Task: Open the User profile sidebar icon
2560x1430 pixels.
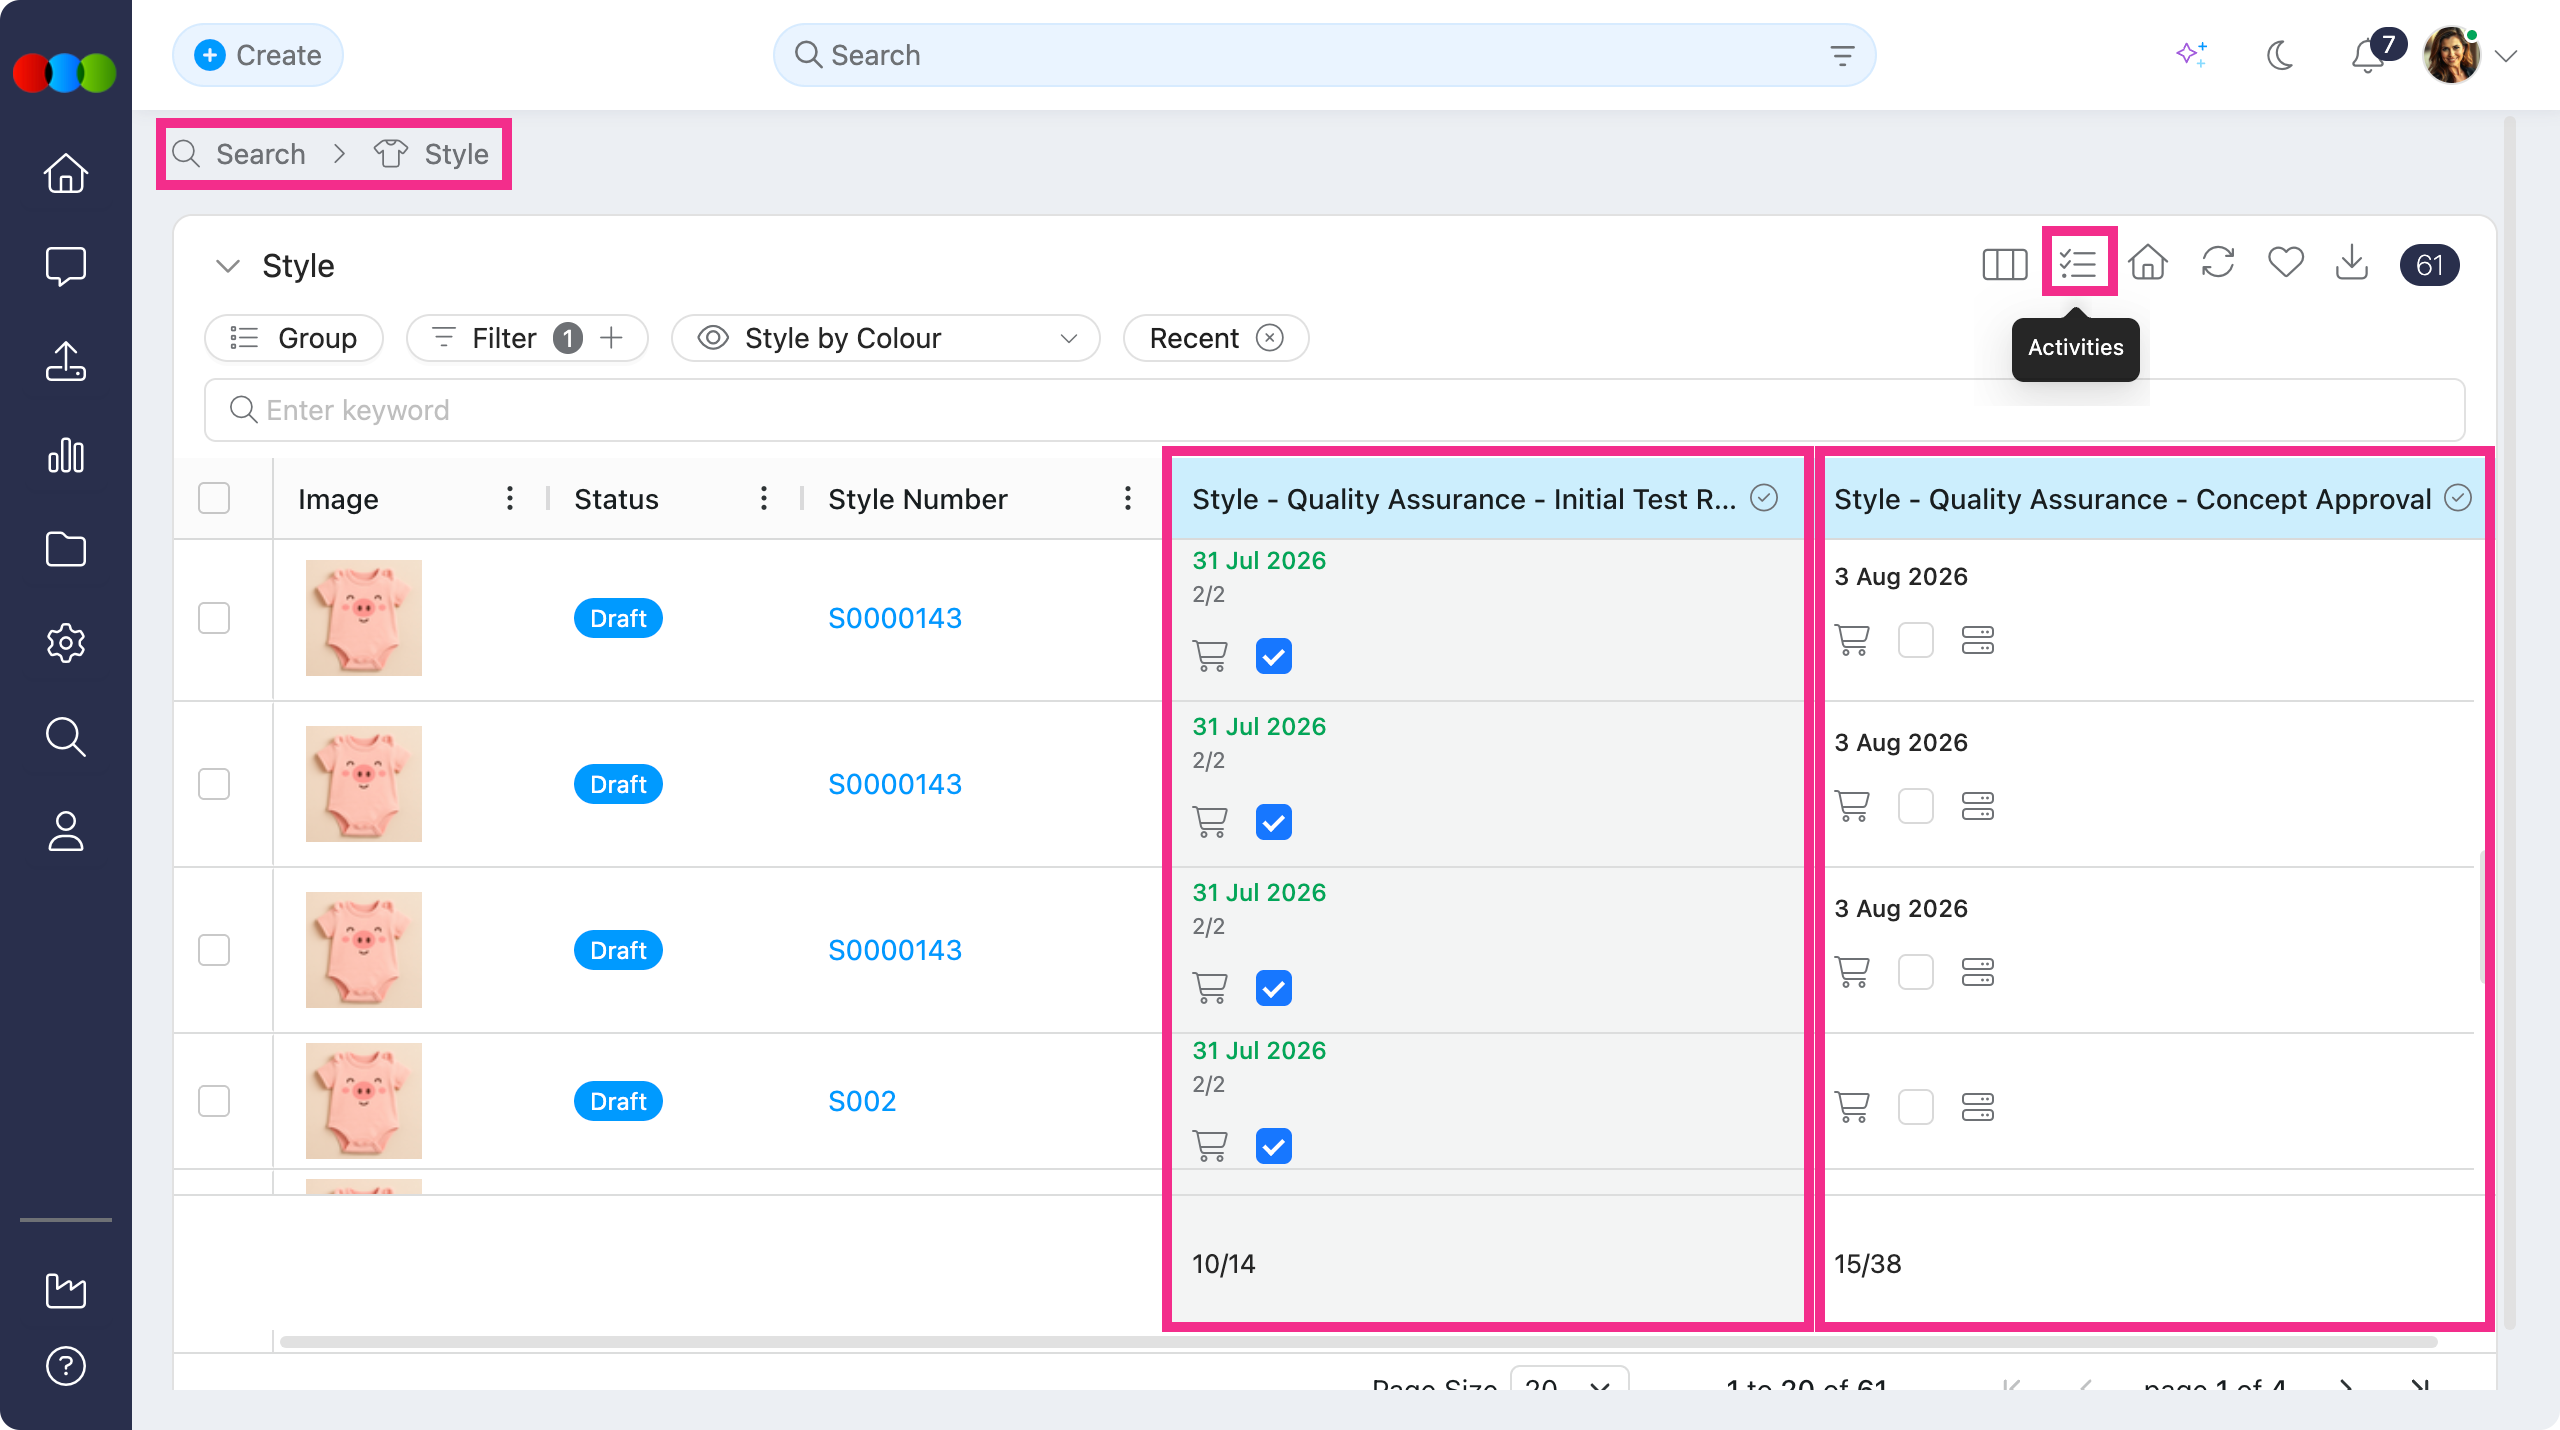Action: pyautogui.click(x=66, y=831)
